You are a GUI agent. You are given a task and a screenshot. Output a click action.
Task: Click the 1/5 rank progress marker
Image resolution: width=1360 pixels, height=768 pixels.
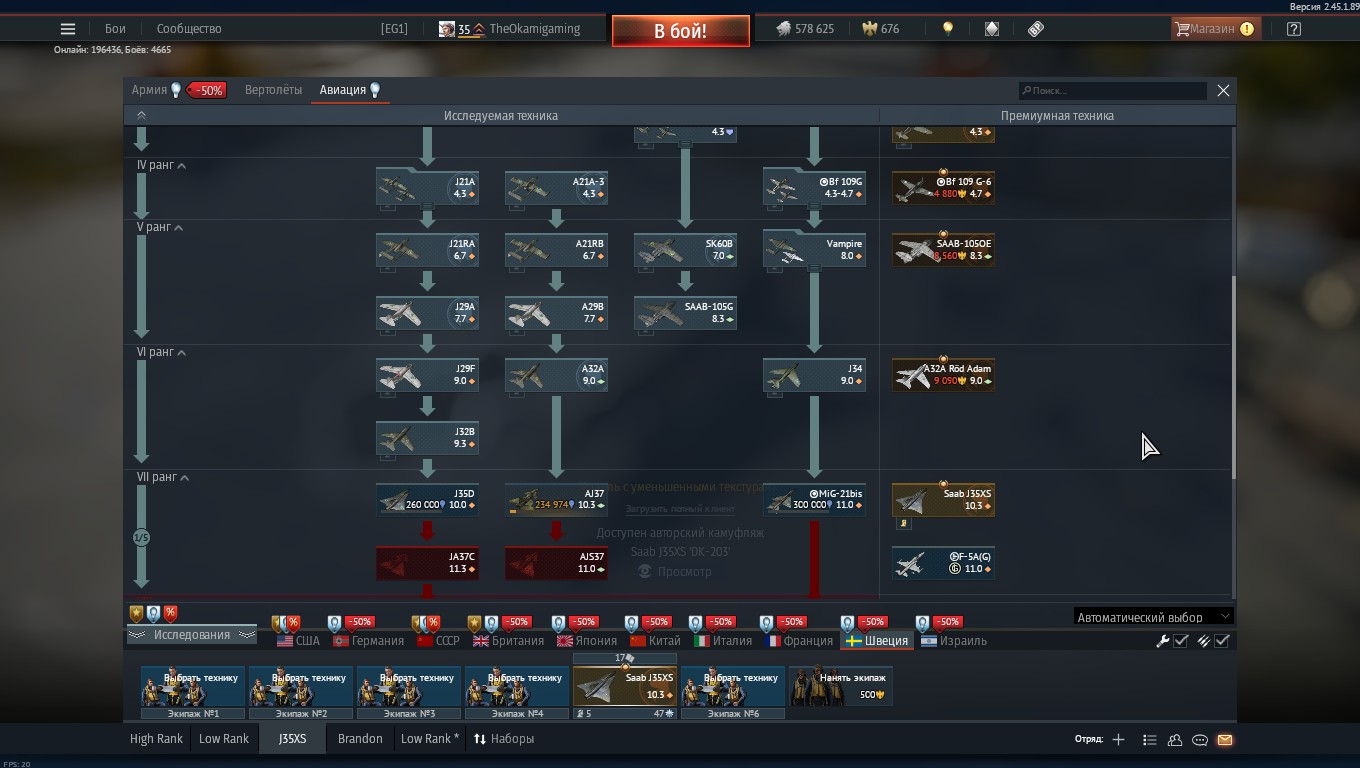tap(141, 538)
